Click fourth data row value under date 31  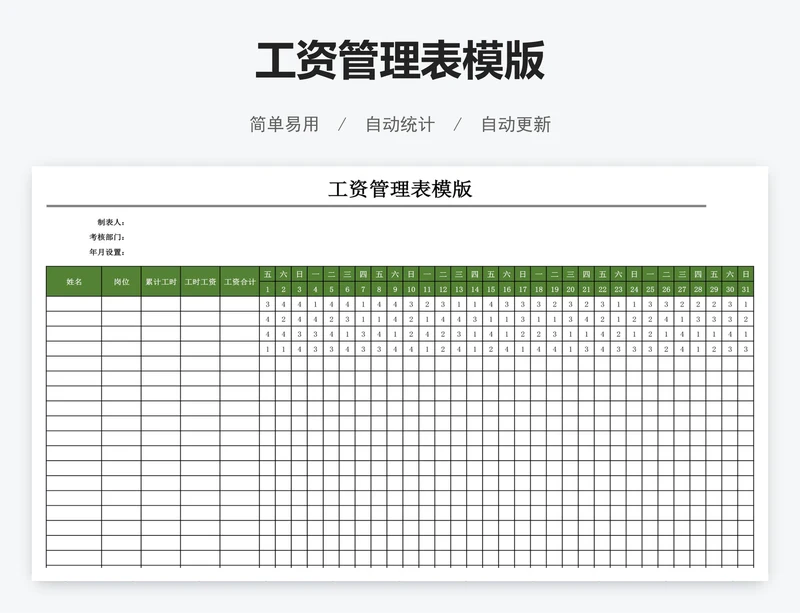[746, 349]
